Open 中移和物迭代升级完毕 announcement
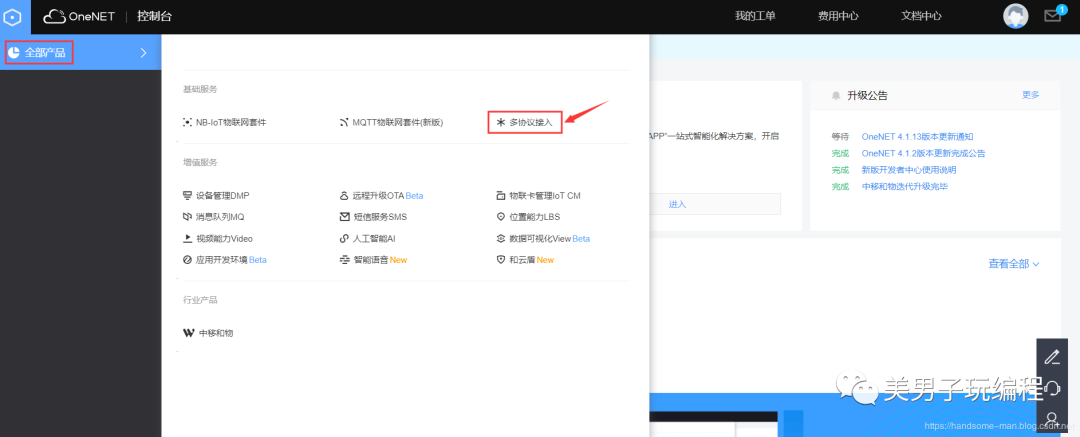This screenshot has width=1080, height=437. 904,186
